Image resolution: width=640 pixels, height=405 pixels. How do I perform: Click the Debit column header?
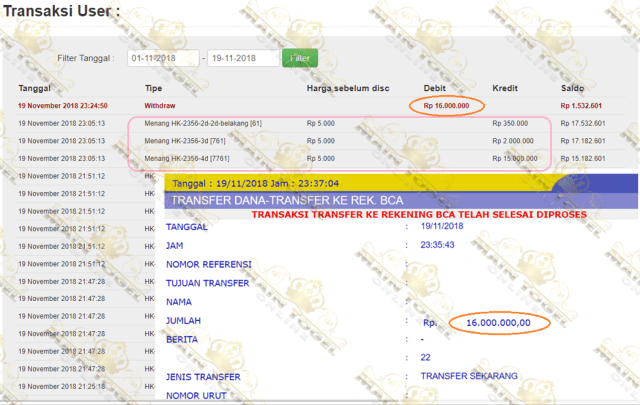(434, 88)
